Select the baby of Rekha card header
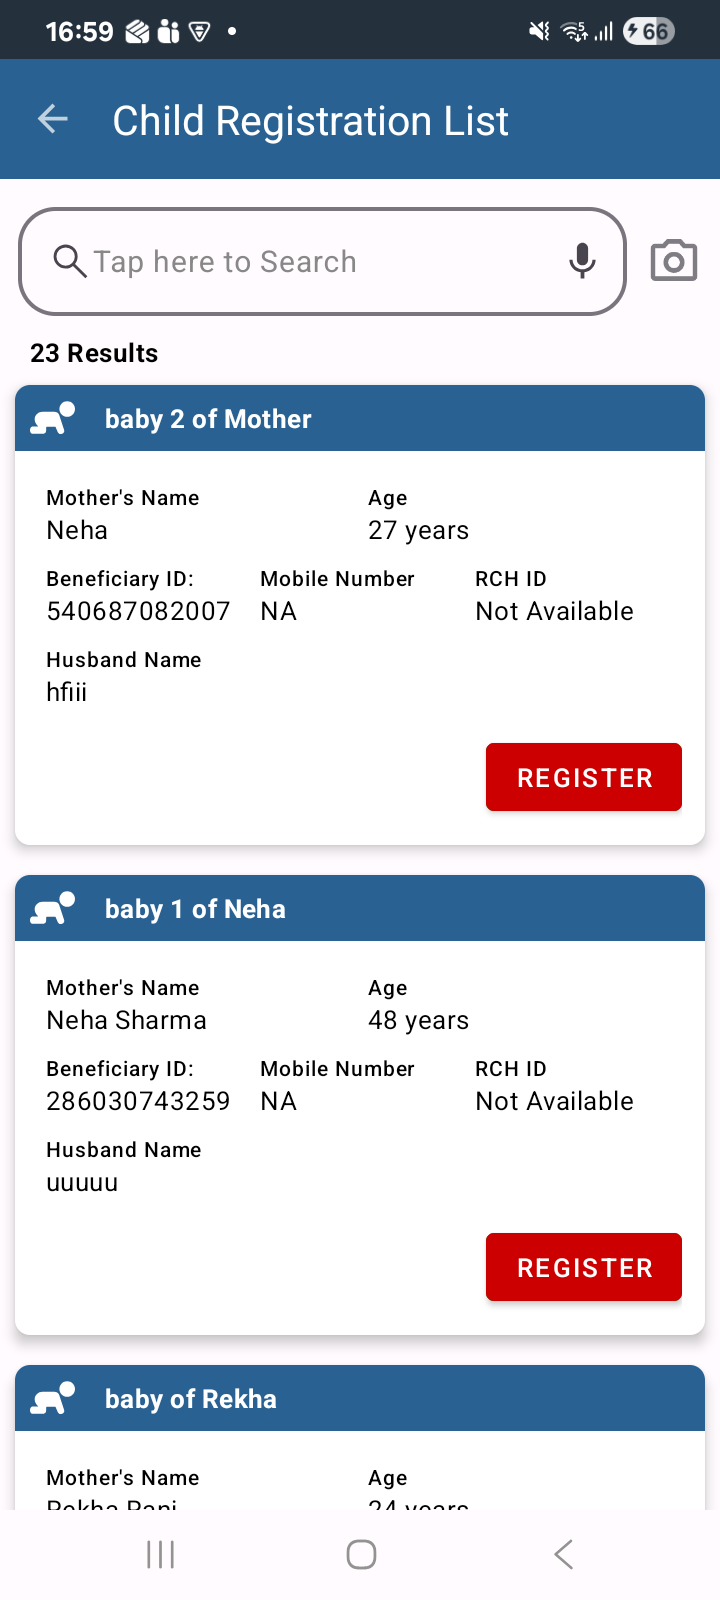720x1600 pixels. (360, 1398)
